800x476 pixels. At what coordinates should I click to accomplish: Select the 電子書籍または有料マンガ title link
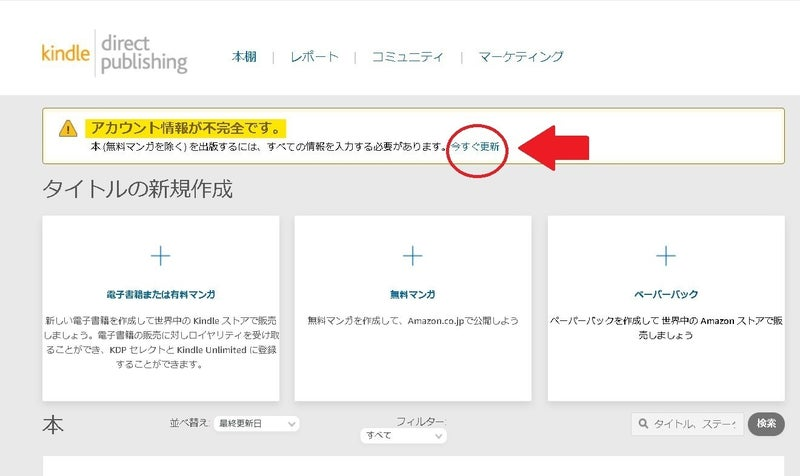pyautogui.click(x=160, y=294)
